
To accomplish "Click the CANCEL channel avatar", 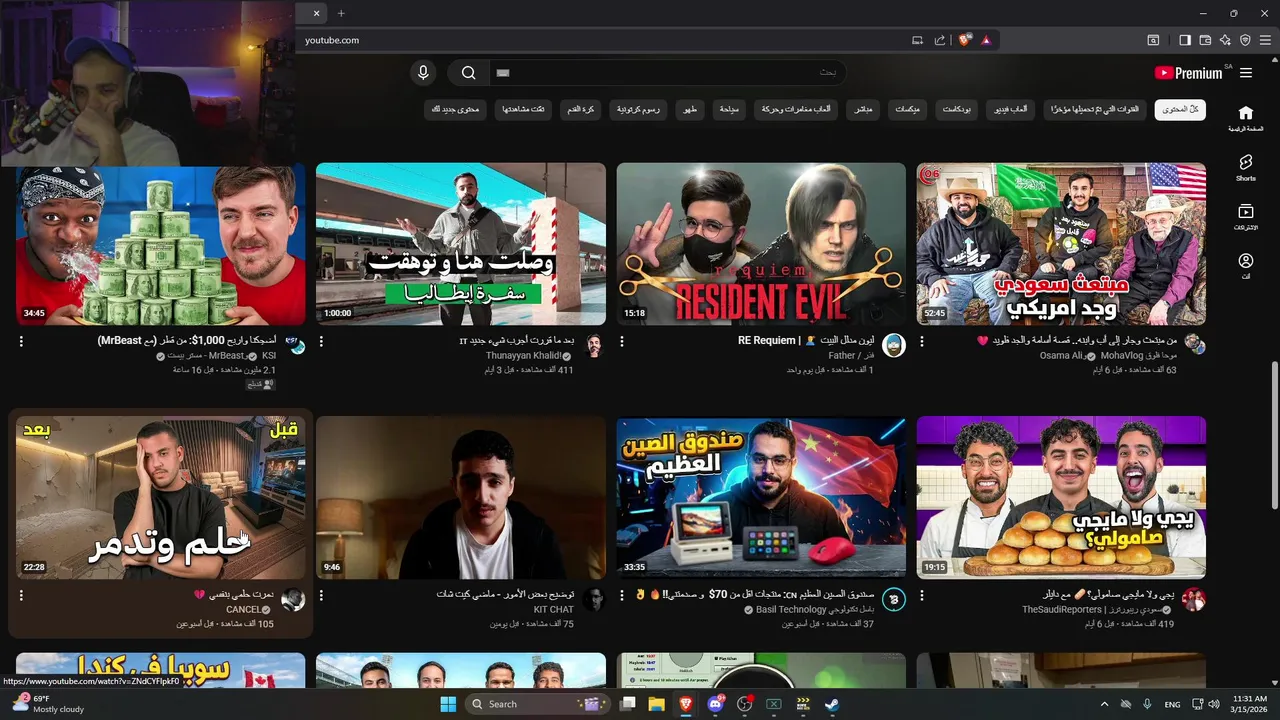I will (294, 600).
